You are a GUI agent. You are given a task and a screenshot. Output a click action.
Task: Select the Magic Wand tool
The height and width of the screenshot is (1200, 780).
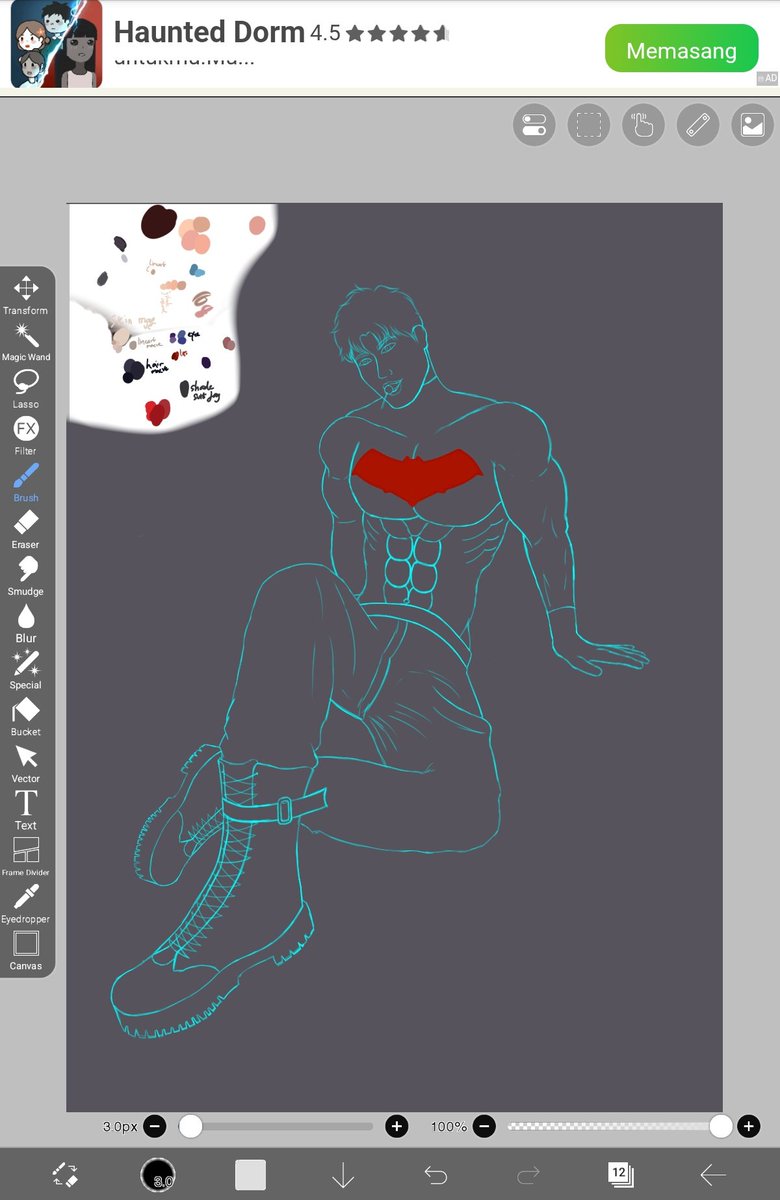pyautogui.click(x=26, y=341)
